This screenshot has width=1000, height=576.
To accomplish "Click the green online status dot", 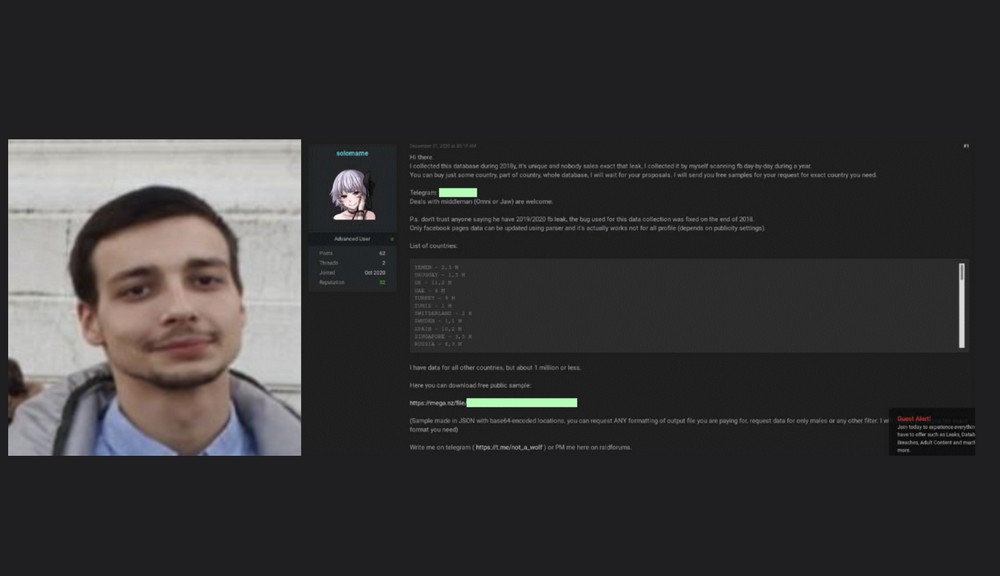I will pos(392,239).
